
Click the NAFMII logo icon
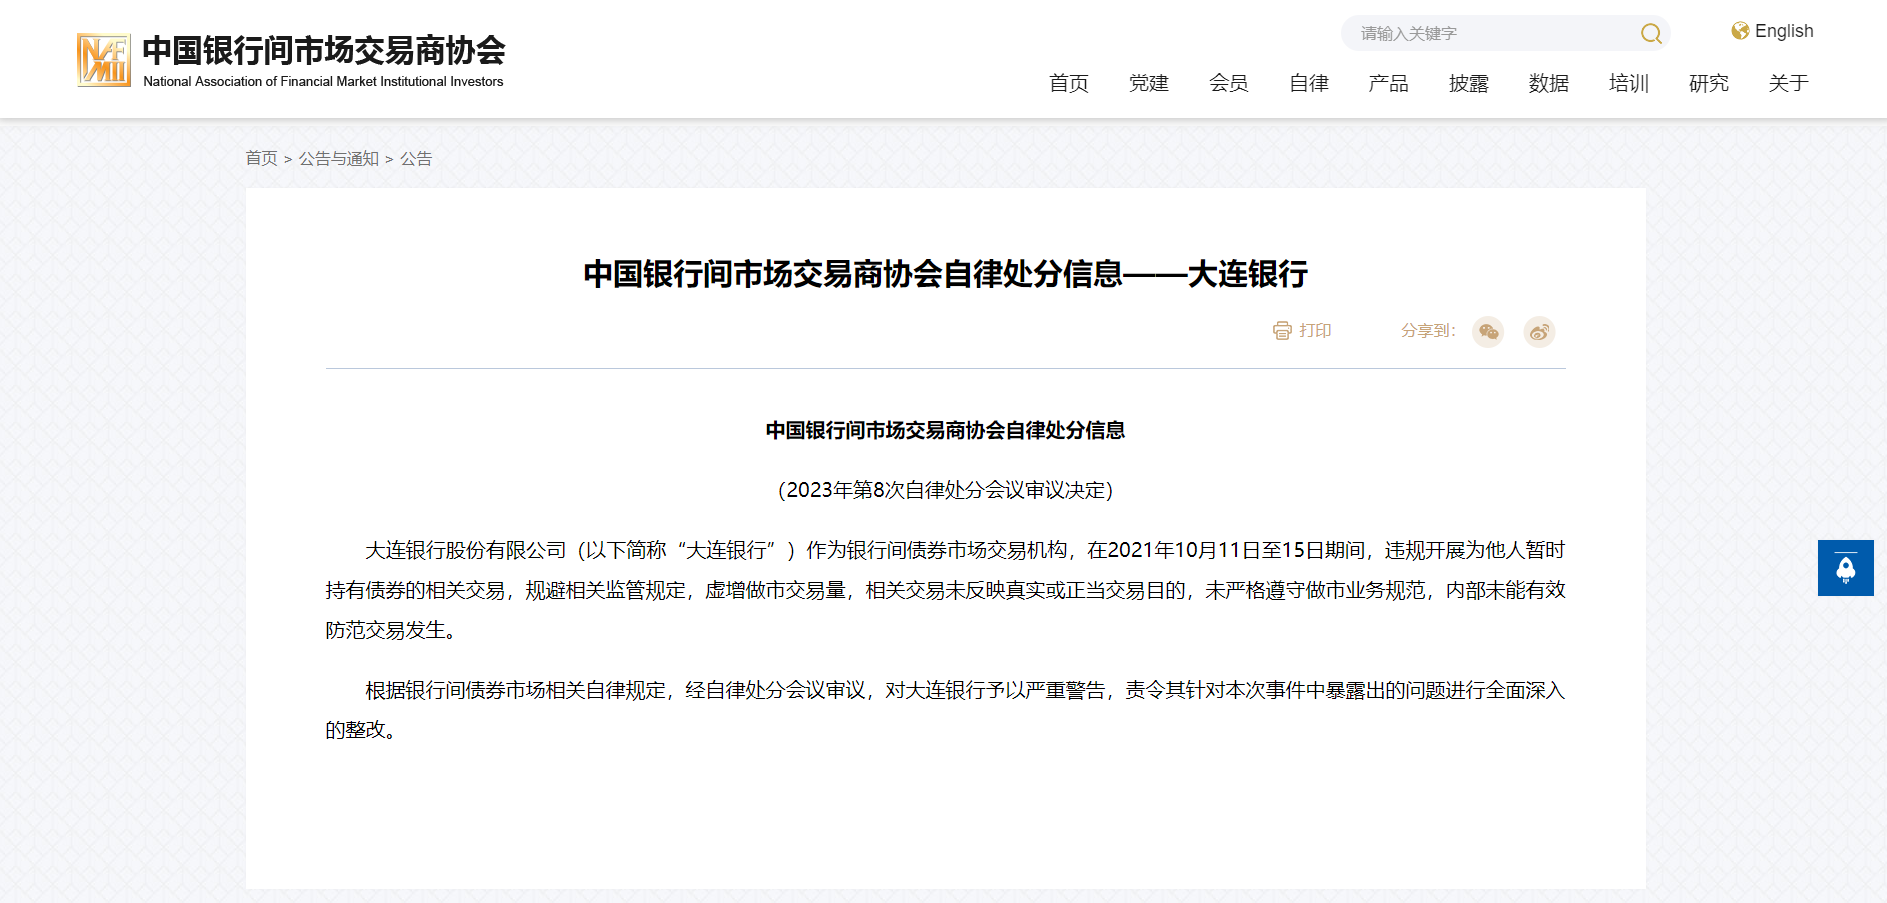pos(104,60)
